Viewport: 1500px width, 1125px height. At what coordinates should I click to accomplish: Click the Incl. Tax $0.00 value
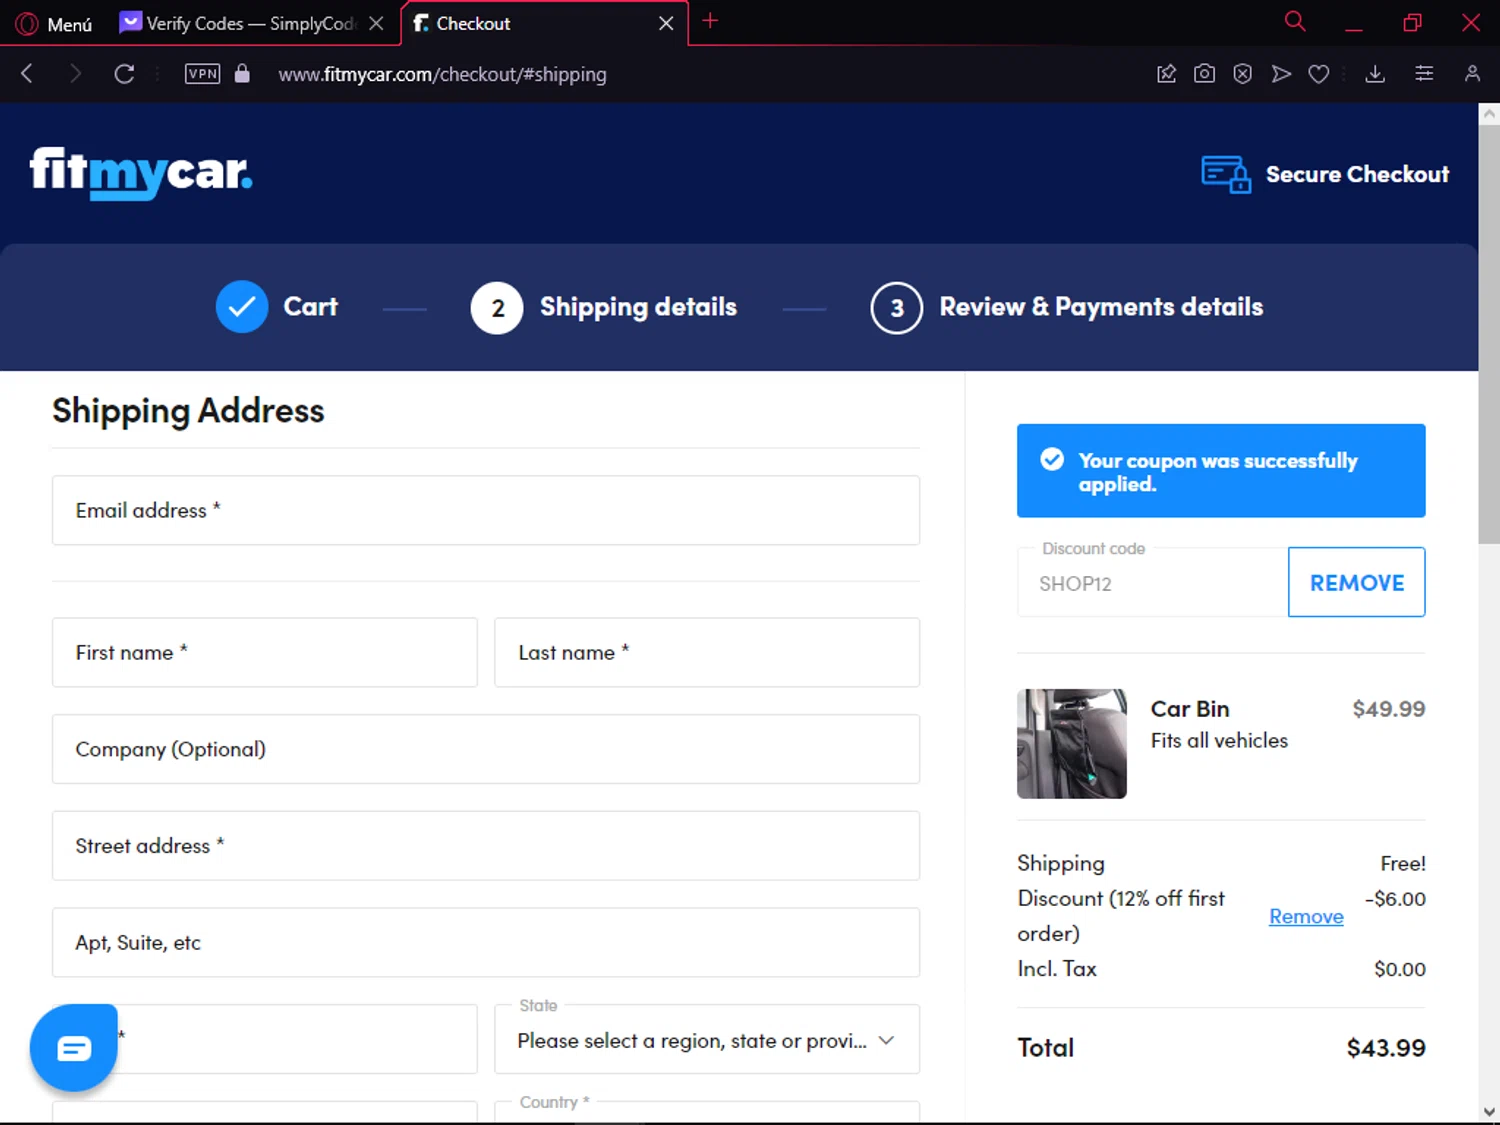[1400, 969]
